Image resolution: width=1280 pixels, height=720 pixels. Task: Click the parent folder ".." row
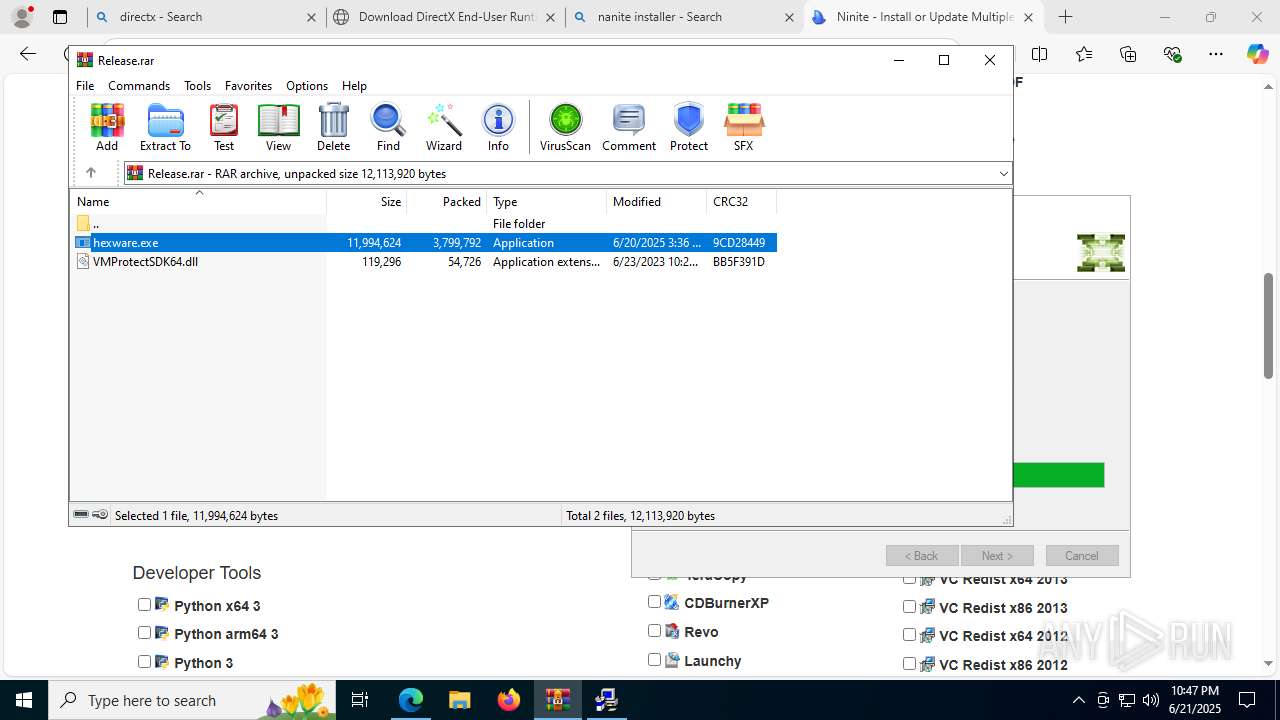point(424,223)
